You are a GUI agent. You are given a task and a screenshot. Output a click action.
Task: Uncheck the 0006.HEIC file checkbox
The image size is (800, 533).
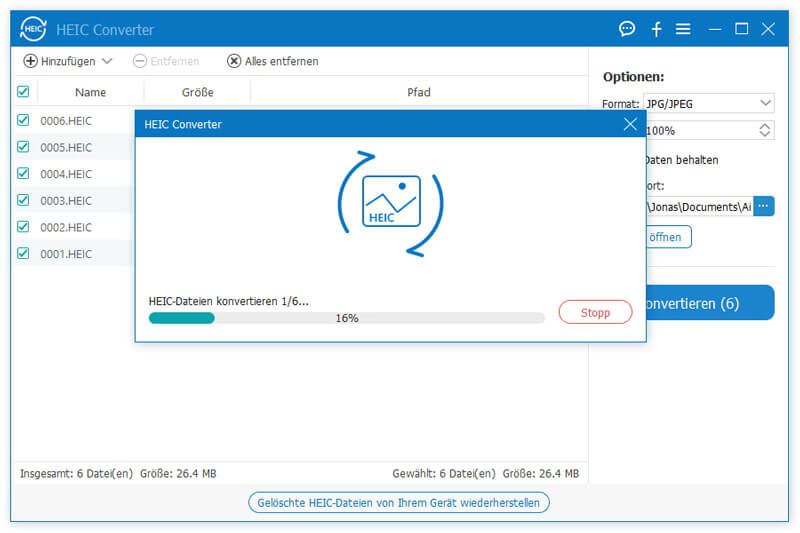point(23,120)
